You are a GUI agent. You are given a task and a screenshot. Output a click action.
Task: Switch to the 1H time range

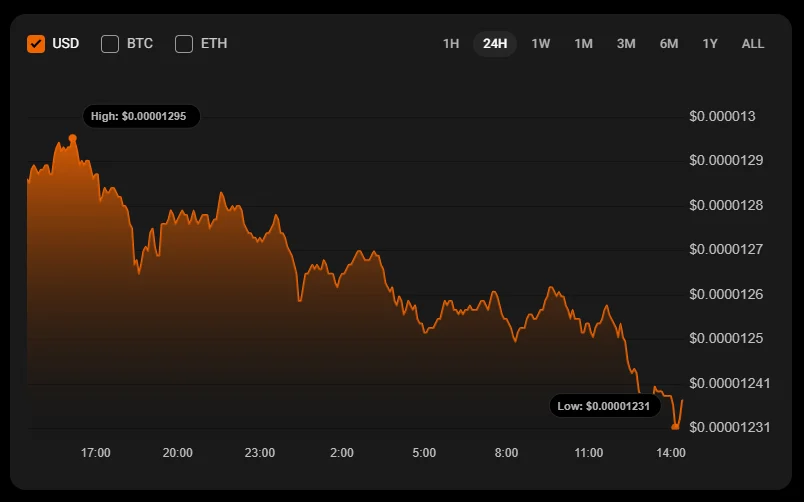click(x=451, y=44)
